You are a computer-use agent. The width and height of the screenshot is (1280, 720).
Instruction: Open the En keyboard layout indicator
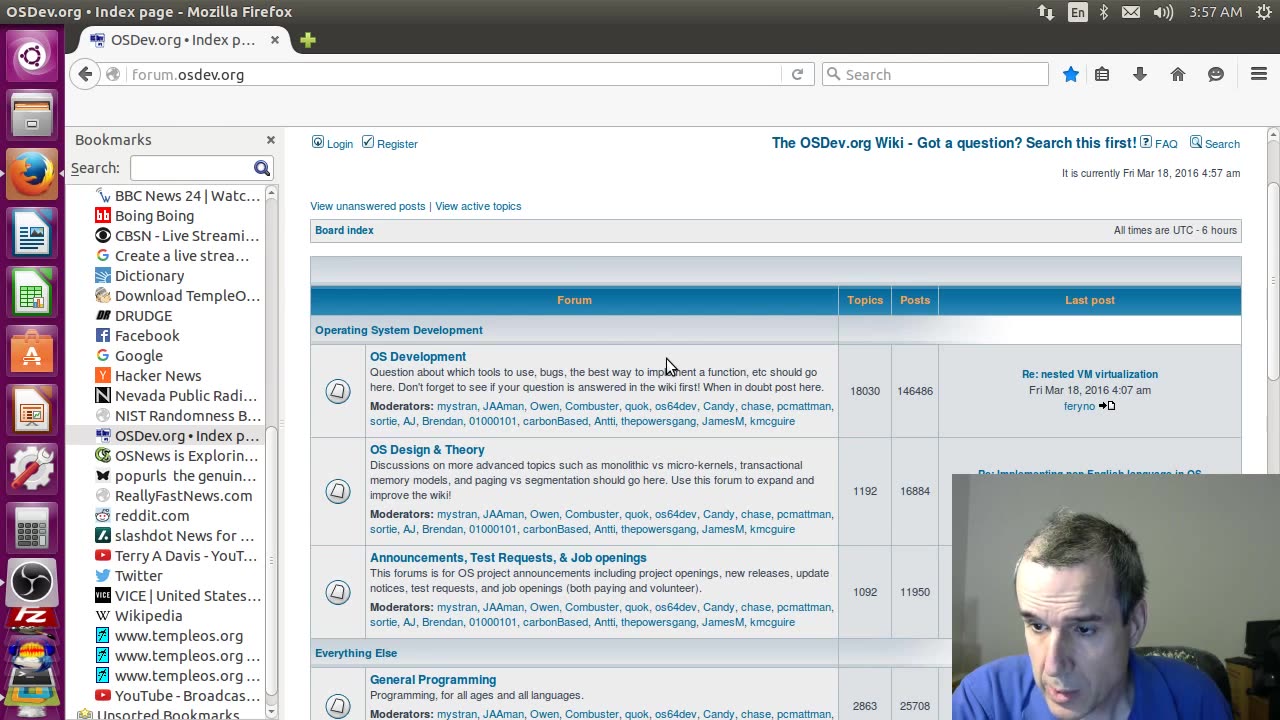pyautogui.click(x=1077, y=12)
